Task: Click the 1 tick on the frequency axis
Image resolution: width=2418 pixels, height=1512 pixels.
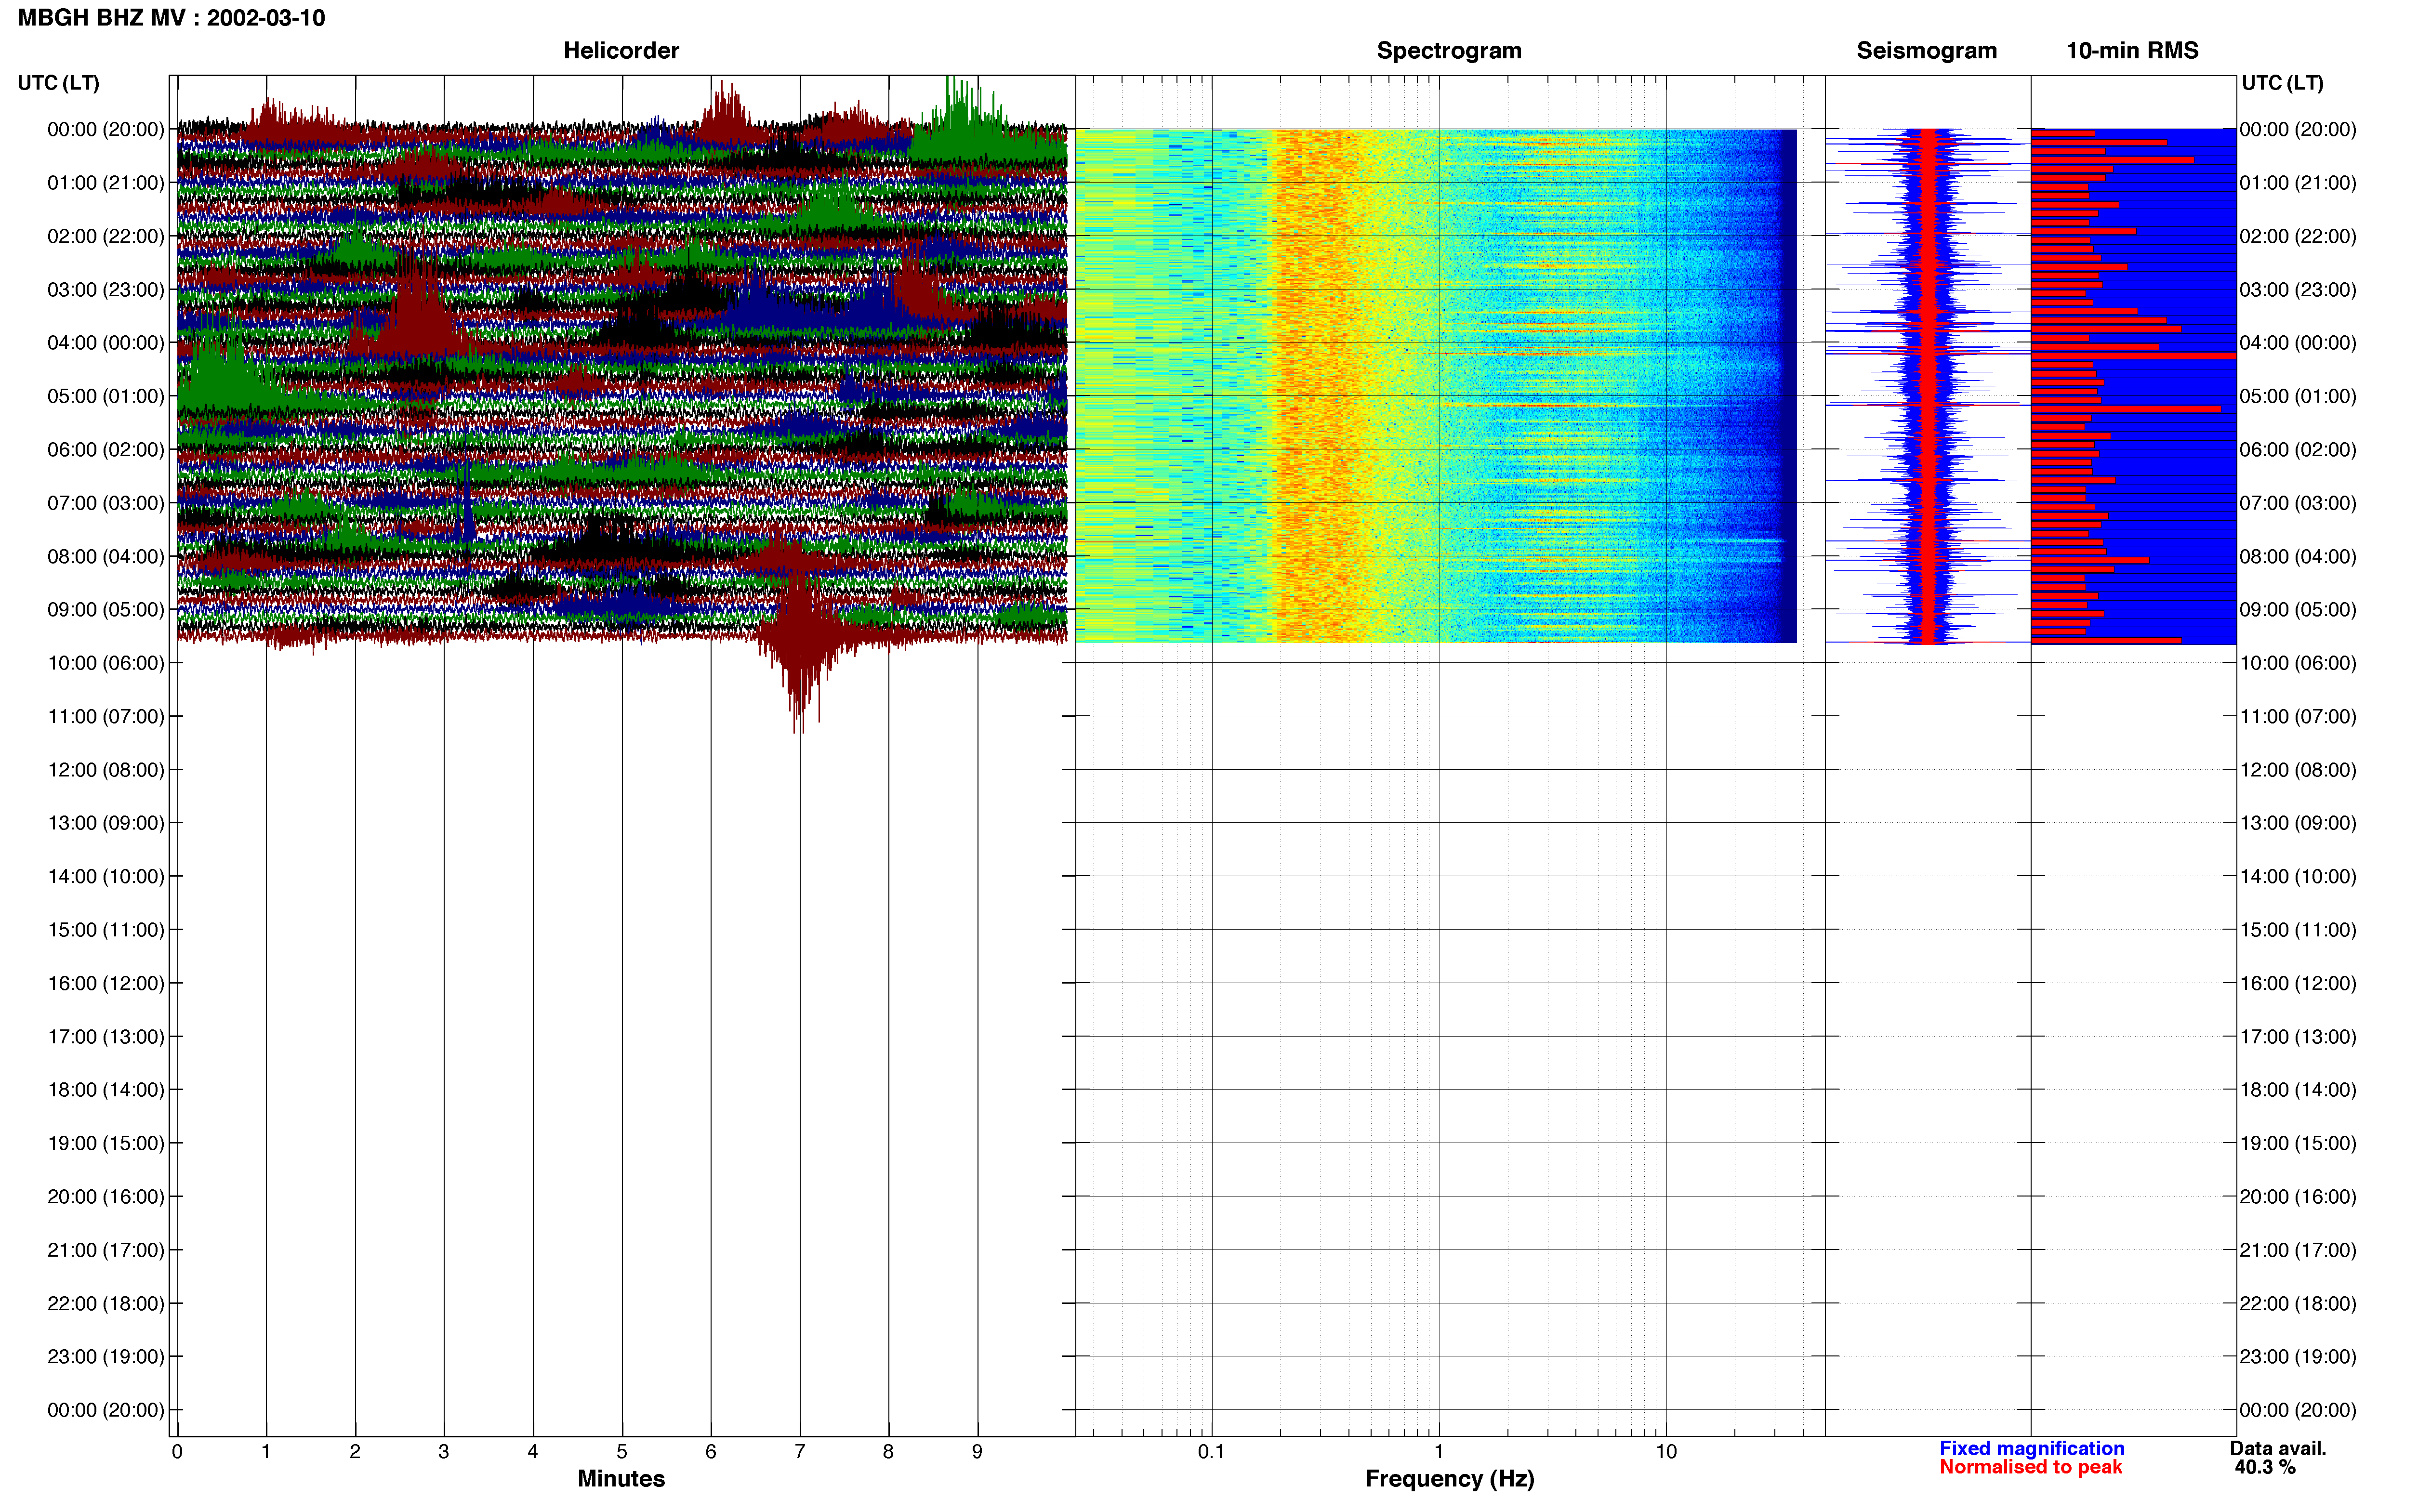Action: (x=1439, y=1451)
